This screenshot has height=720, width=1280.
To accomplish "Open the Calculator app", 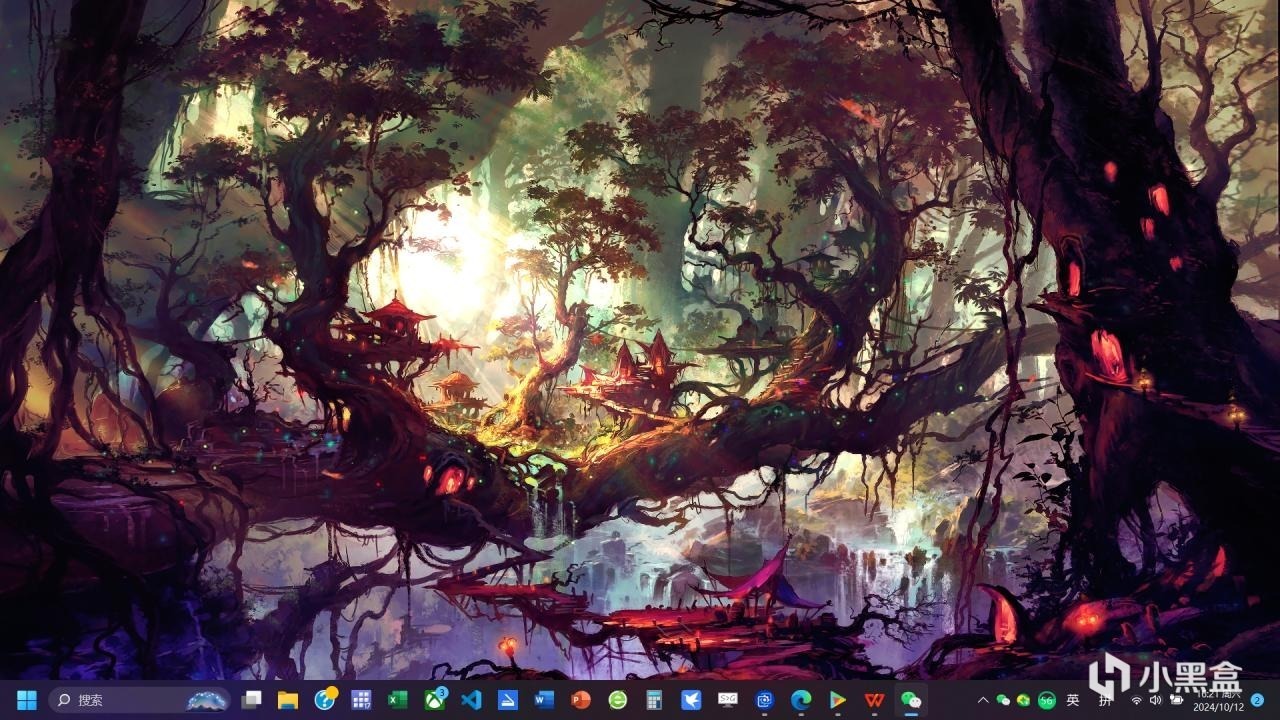I will point(654,700).
